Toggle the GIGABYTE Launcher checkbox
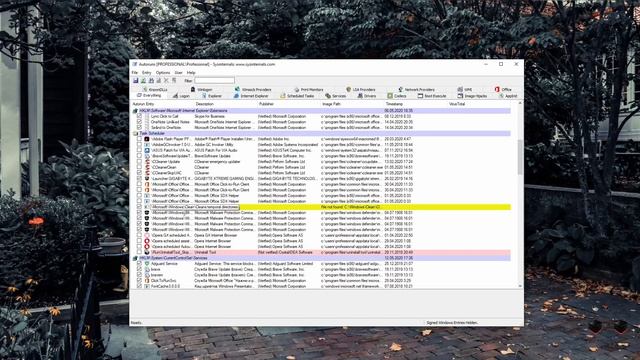 tap(139, 179)
